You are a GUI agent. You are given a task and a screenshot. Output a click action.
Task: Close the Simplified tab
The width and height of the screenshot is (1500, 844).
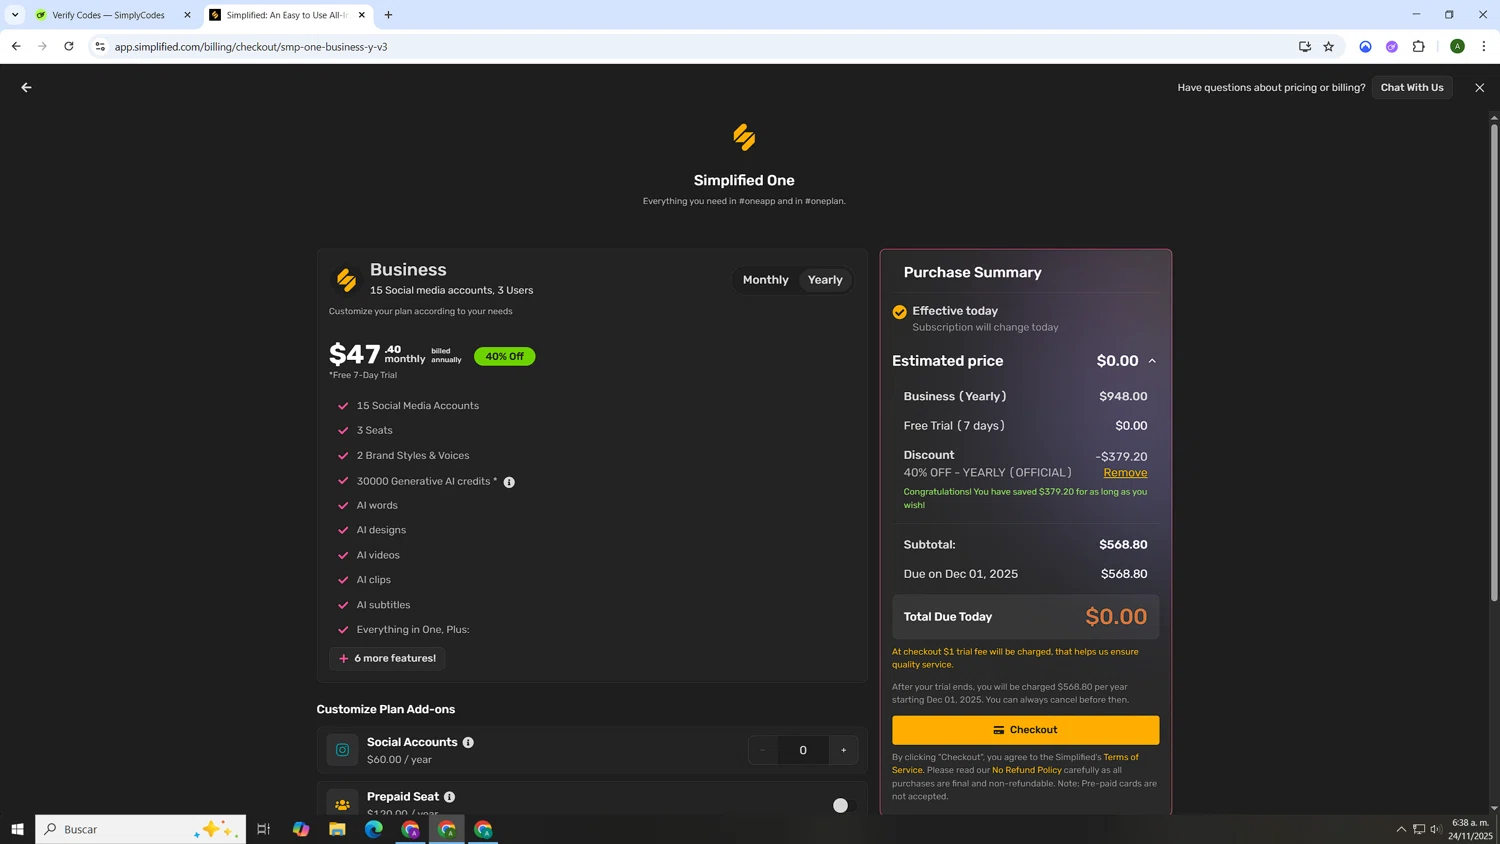[361, 15]
